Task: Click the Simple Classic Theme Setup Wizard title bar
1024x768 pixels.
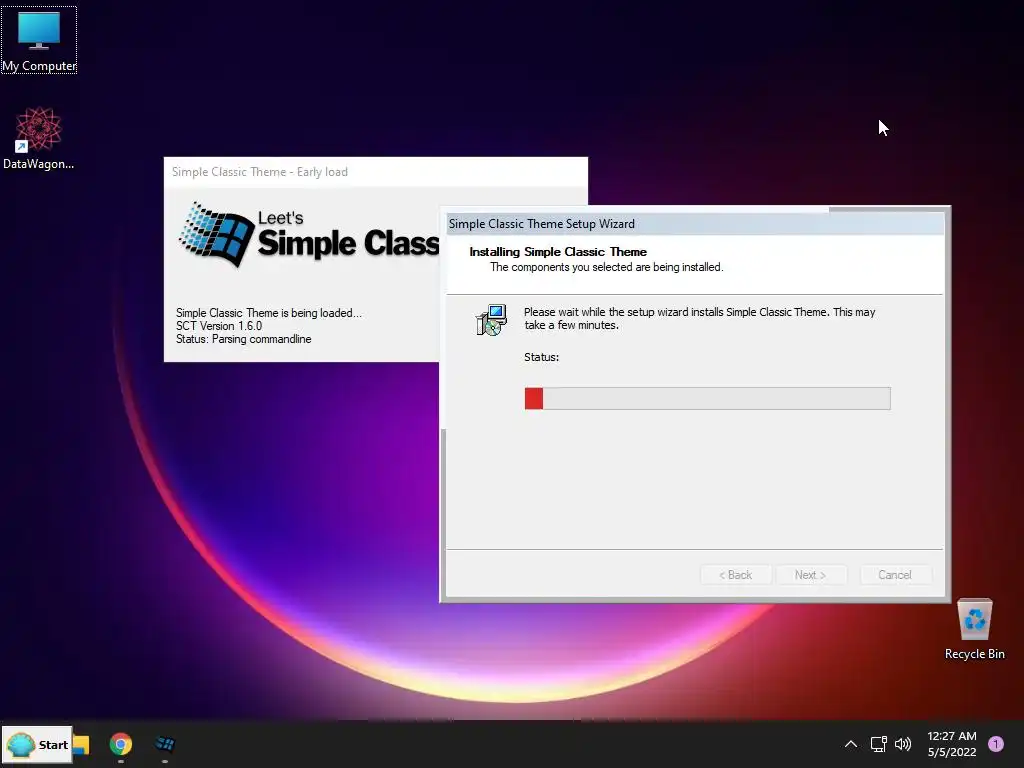Action: click(696, 224)
